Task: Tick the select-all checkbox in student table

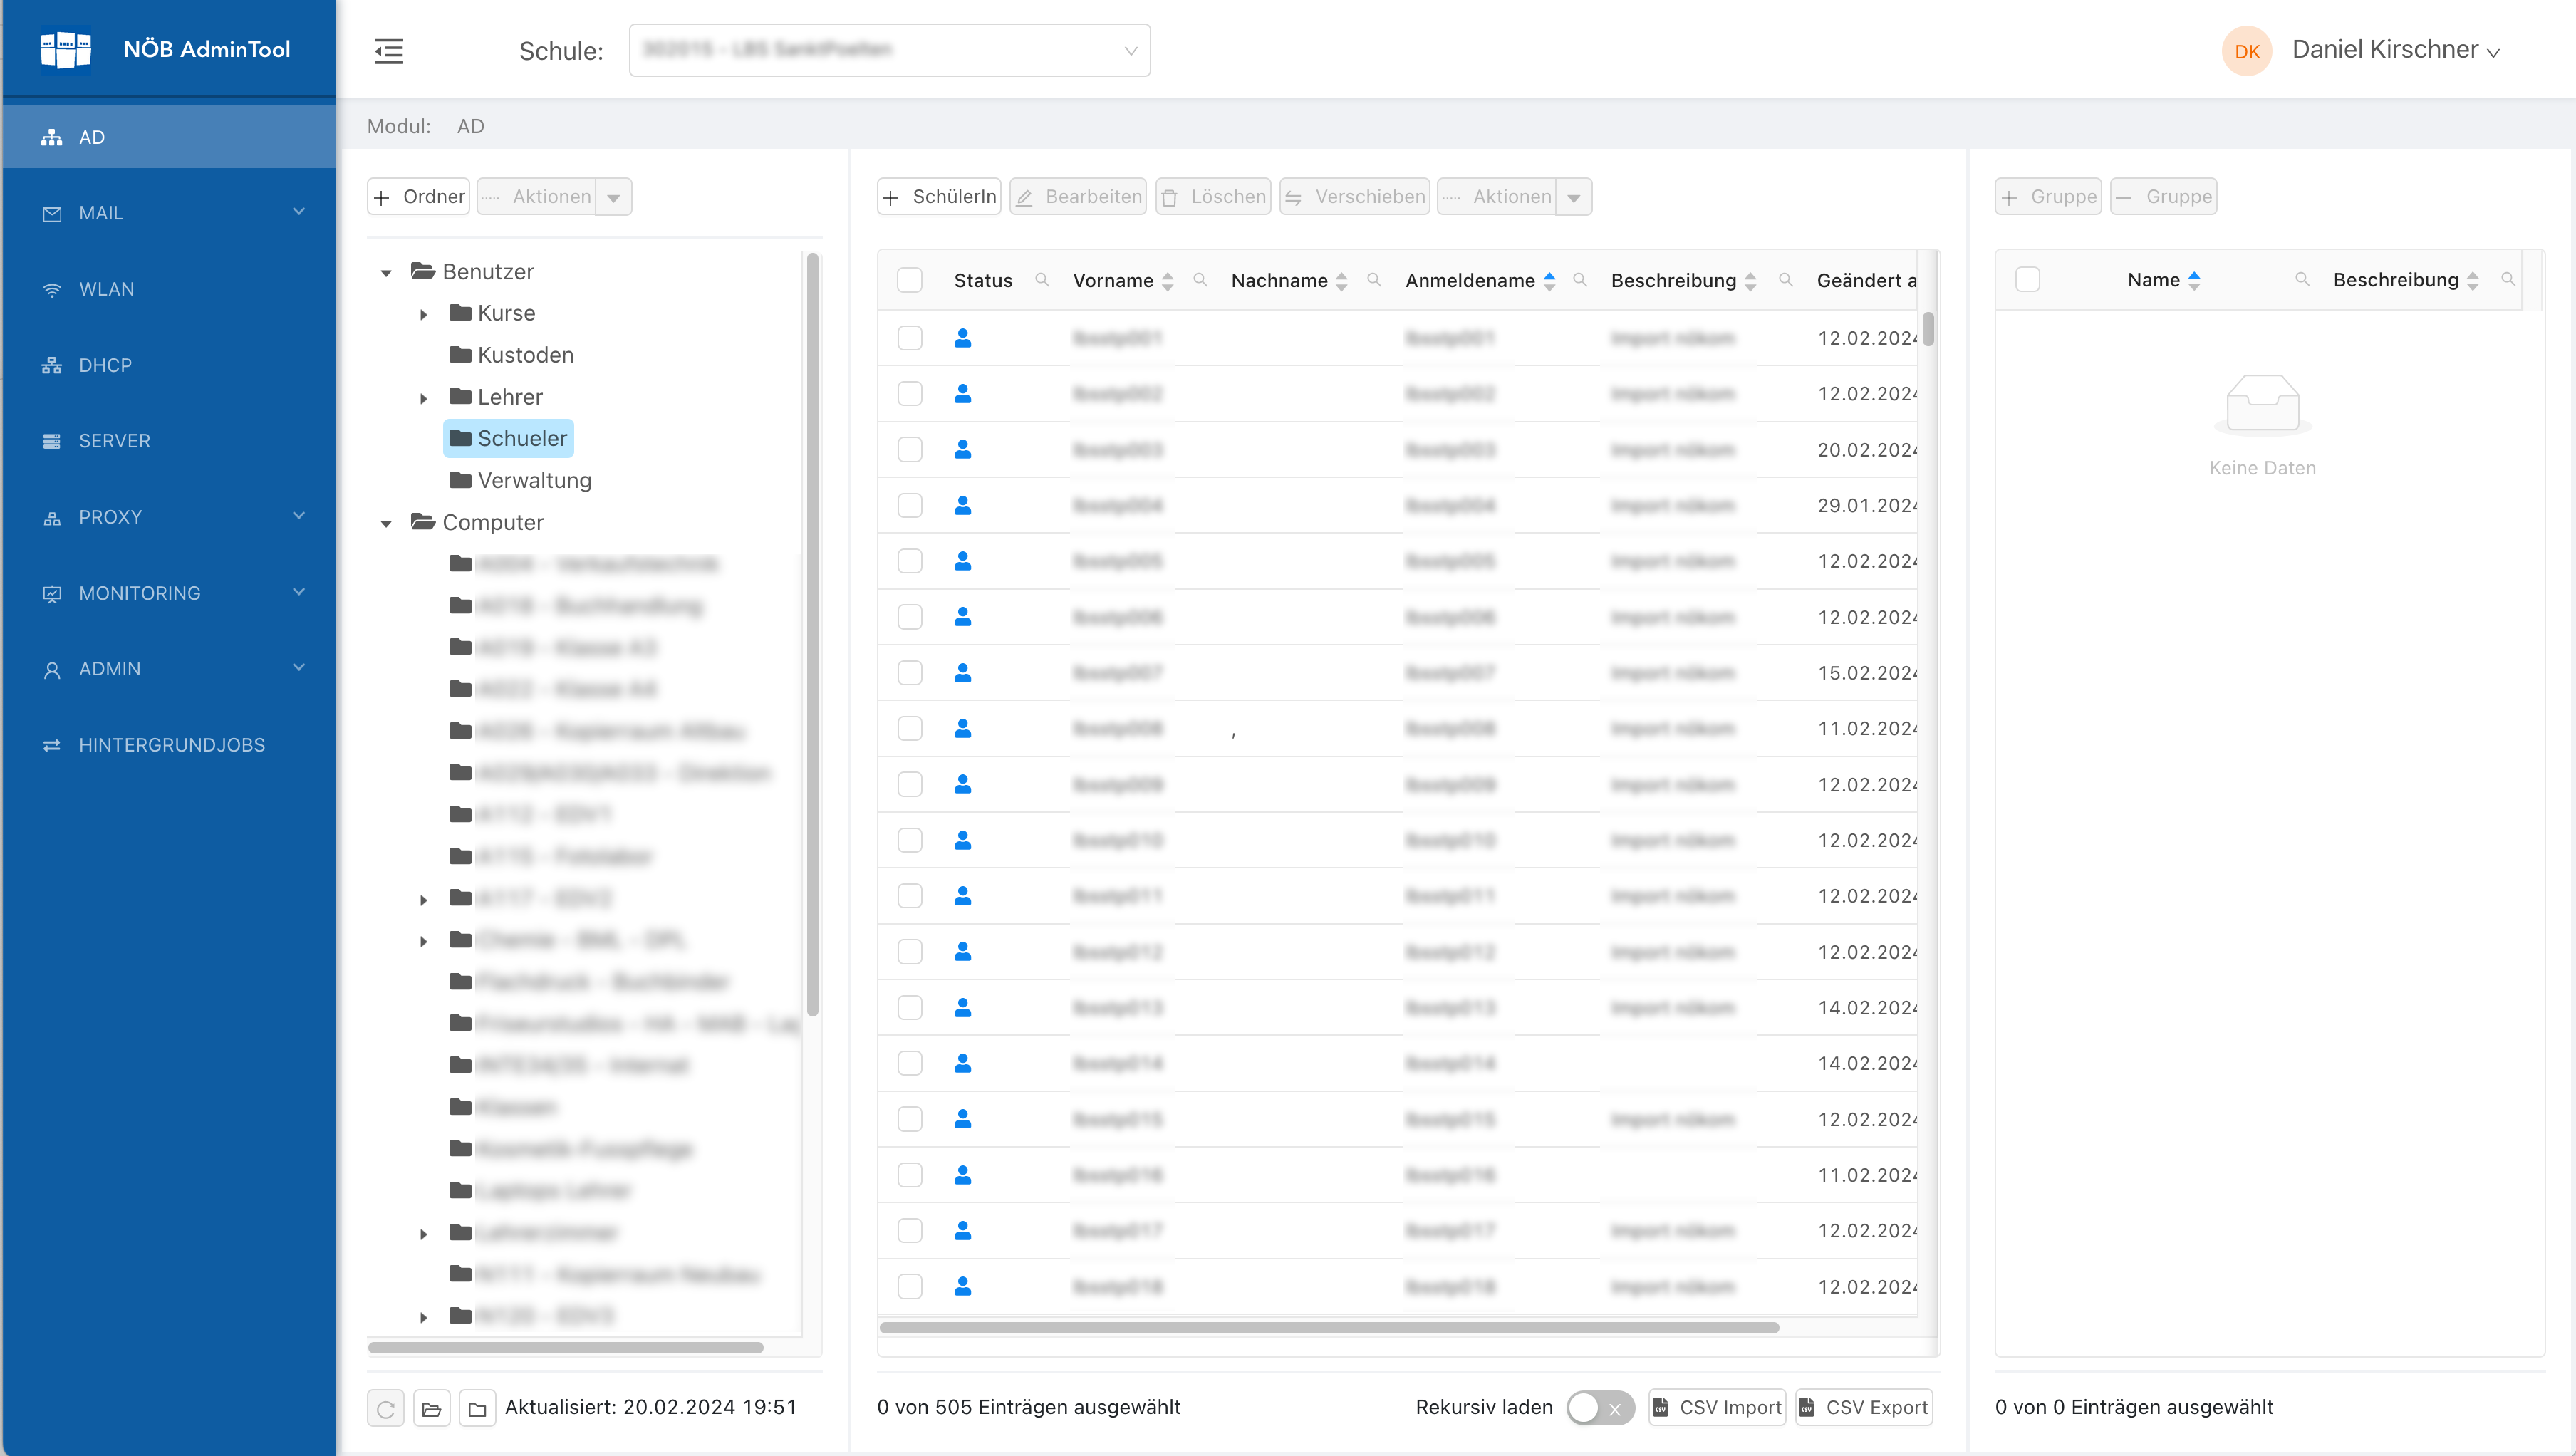Action: pos(909,280)
